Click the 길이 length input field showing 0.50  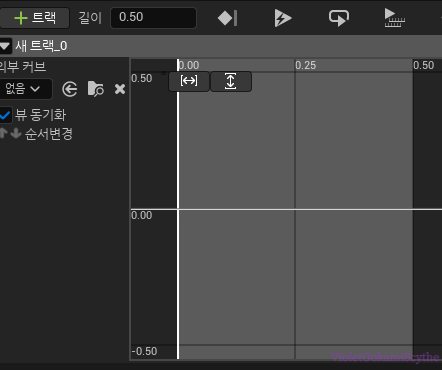pos(153,18)
